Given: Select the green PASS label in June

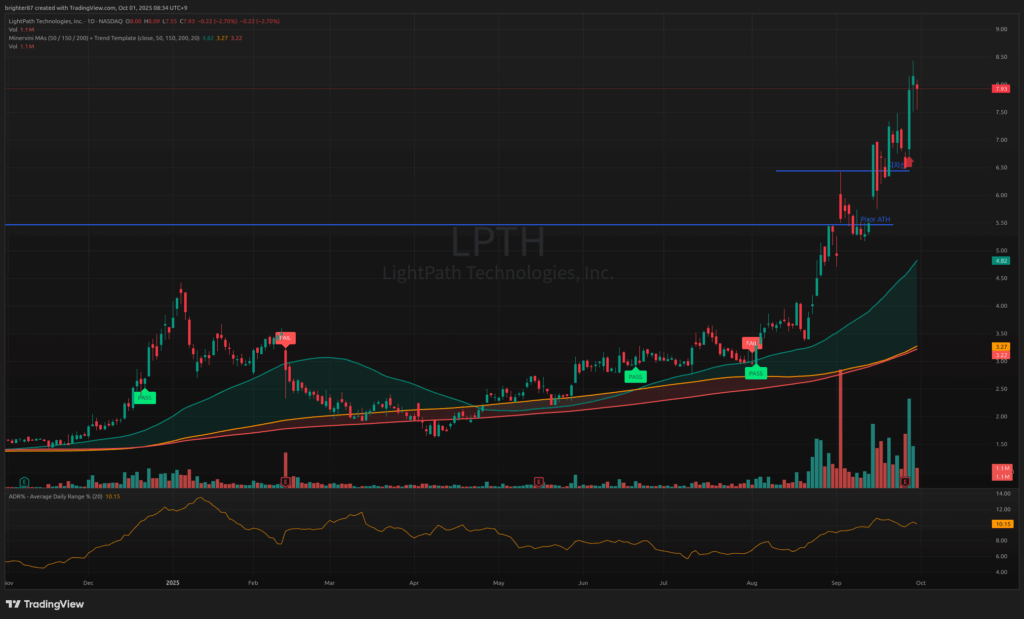Looking at the screenshot, I should click(x=634, y=376).
